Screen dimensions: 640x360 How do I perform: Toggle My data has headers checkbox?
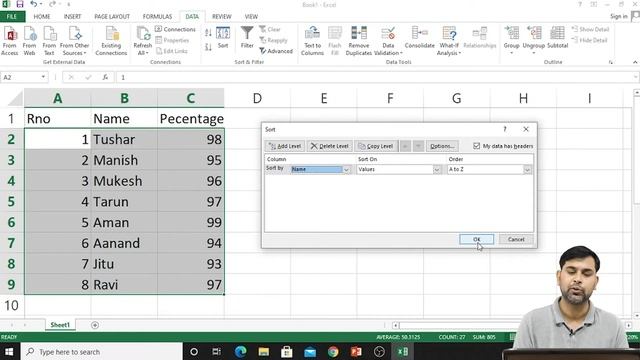point(476,146)
